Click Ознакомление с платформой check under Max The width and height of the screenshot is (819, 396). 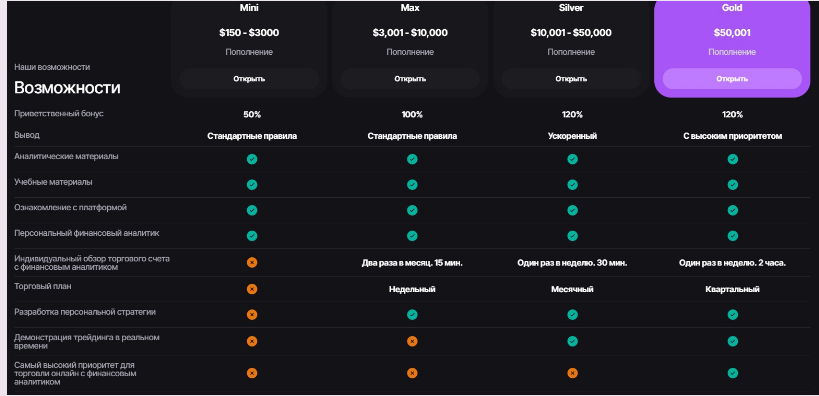click(412, 210)
